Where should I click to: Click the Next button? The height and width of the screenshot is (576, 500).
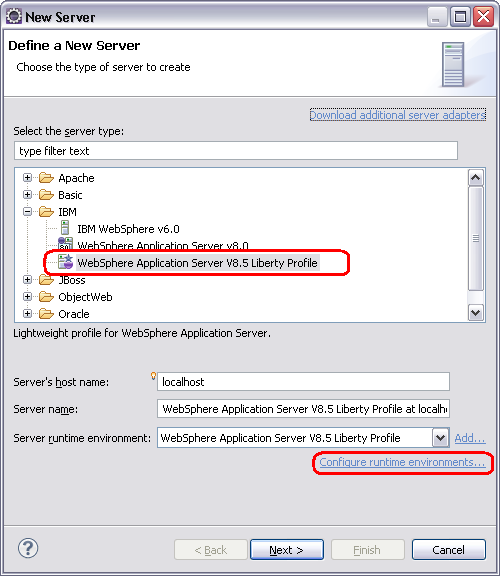coord(287,550)
